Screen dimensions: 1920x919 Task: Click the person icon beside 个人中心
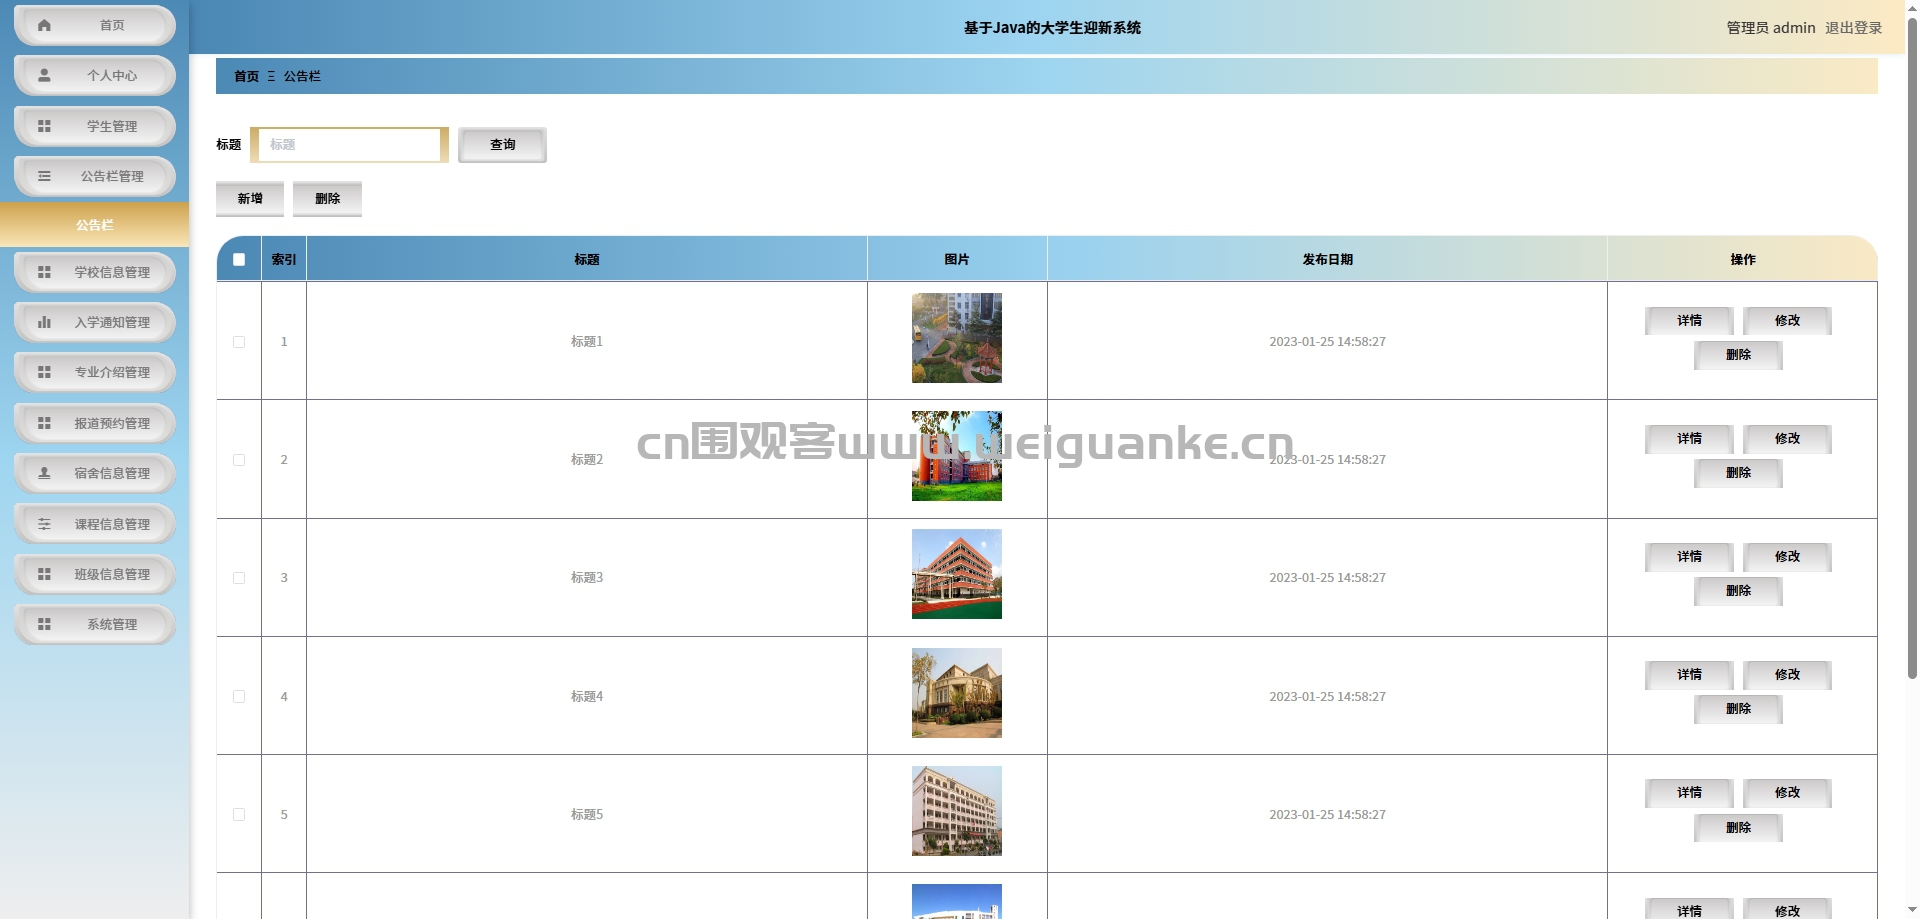click(x=44, y=75)
